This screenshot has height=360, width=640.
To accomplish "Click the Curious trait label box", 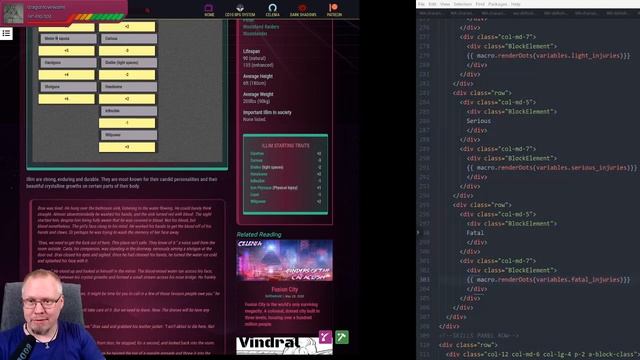I will tap(129, 38).
